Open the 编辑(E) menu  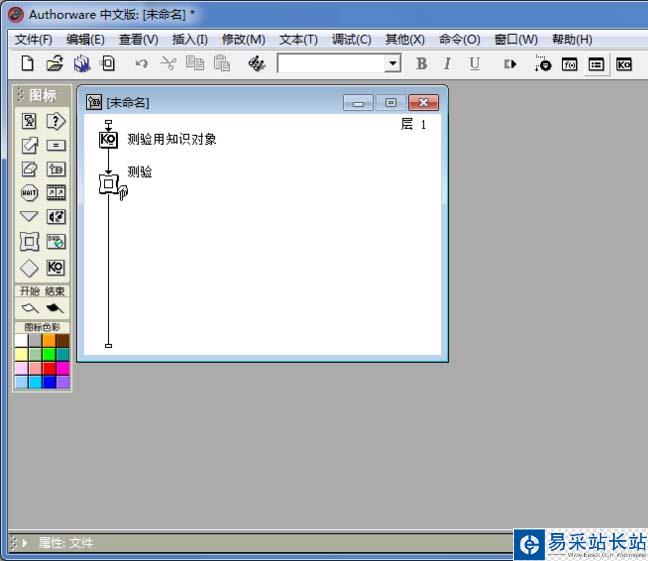(86, 40)
